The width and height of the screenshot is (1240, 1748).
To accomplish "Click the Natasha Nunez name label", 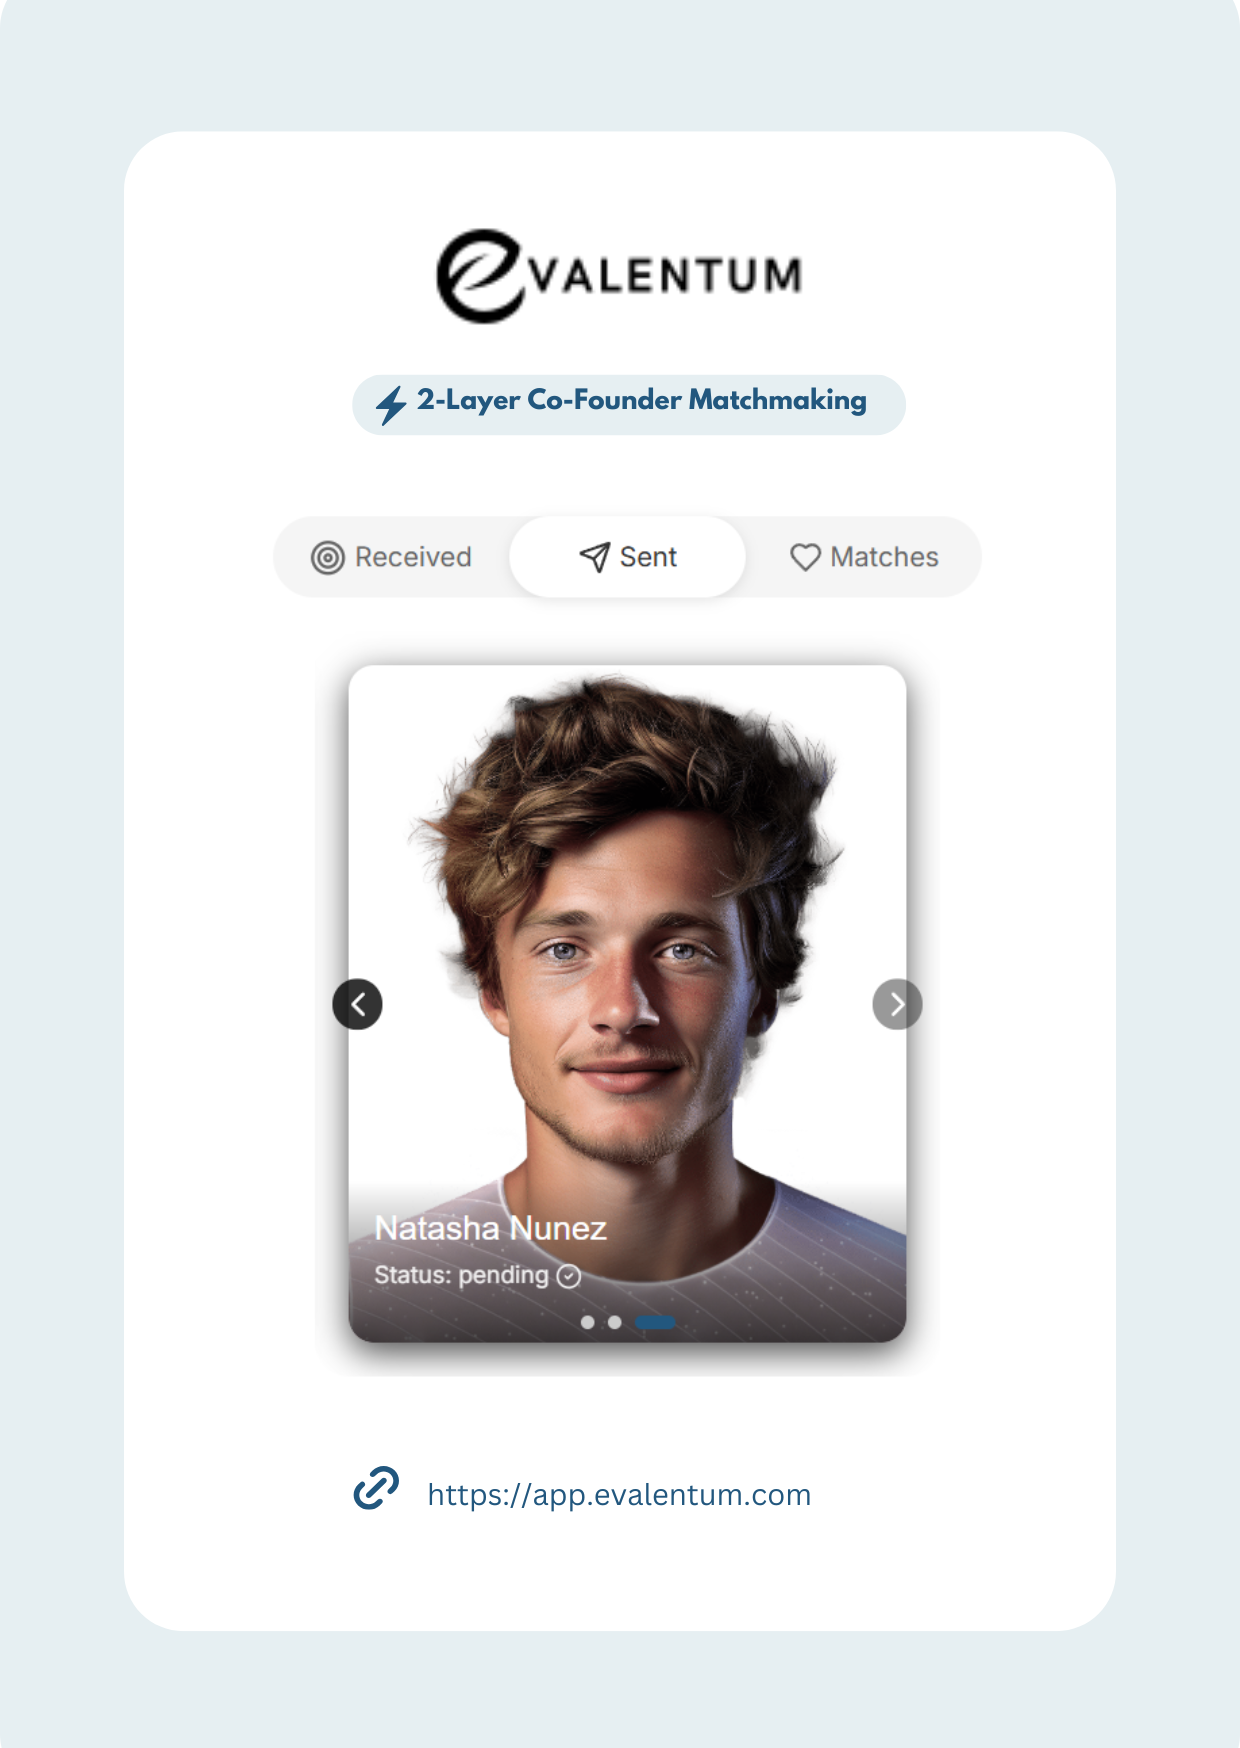I will coord(490,1228).
